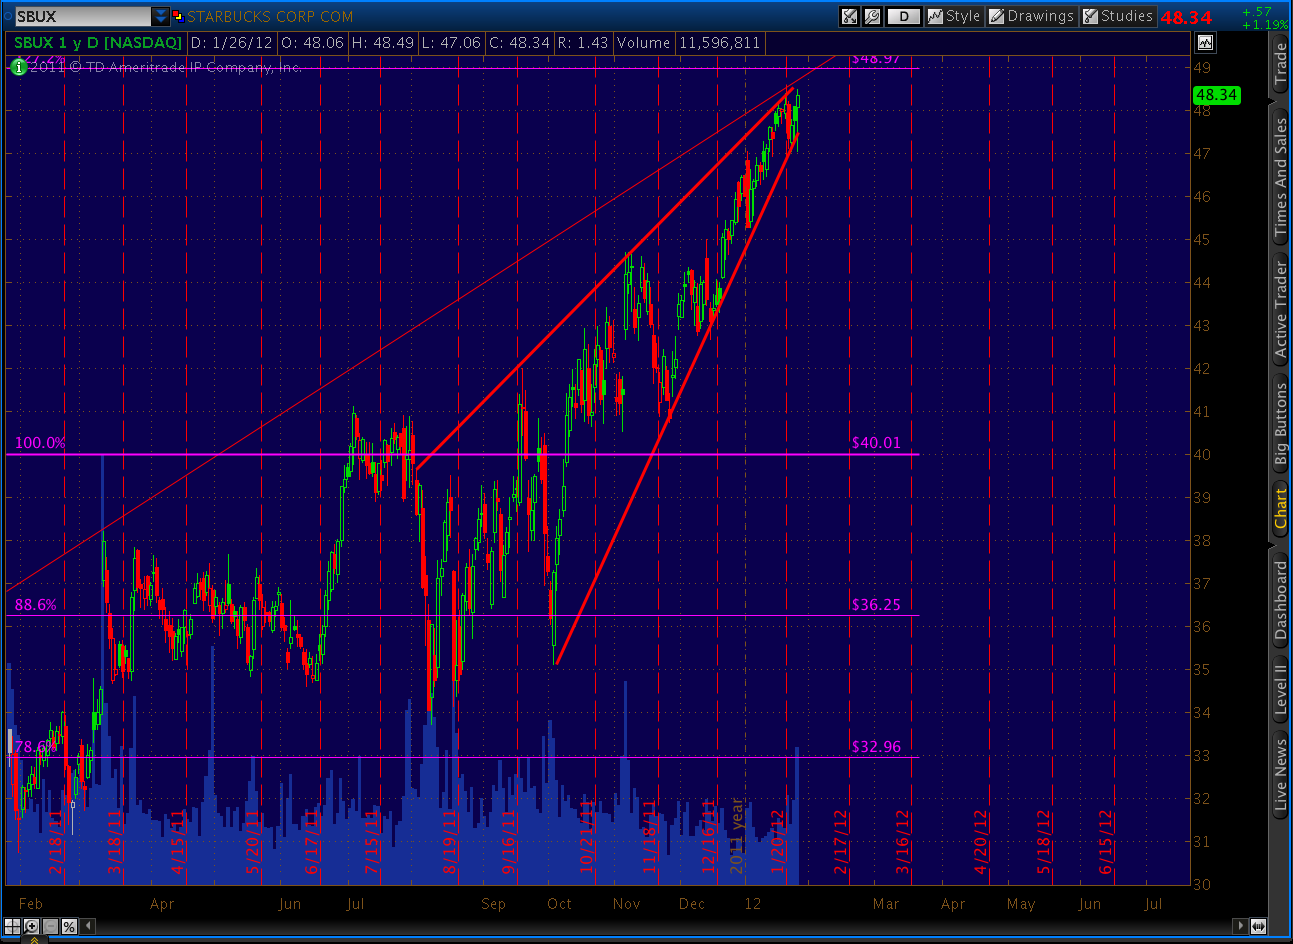The image size is (1293, 944).
Task: Open the Style menu
Action: [x=954, y=16]
